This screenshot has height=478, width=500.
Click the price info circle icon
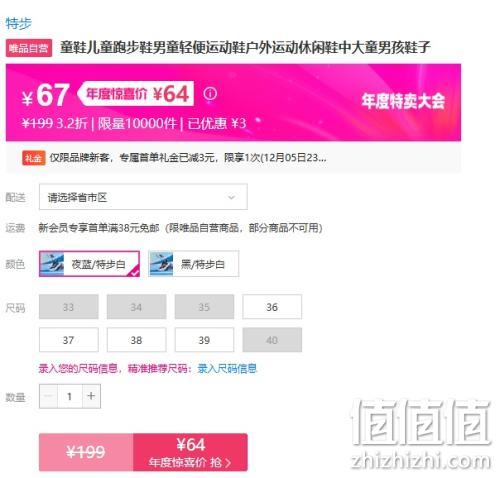210,94
